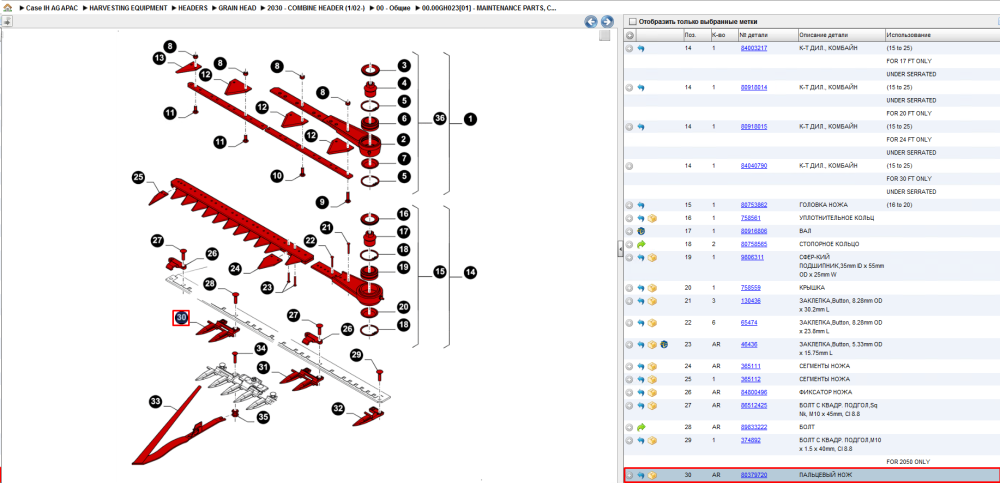Add part 84040790 using its plus icon

coord(629,166)
